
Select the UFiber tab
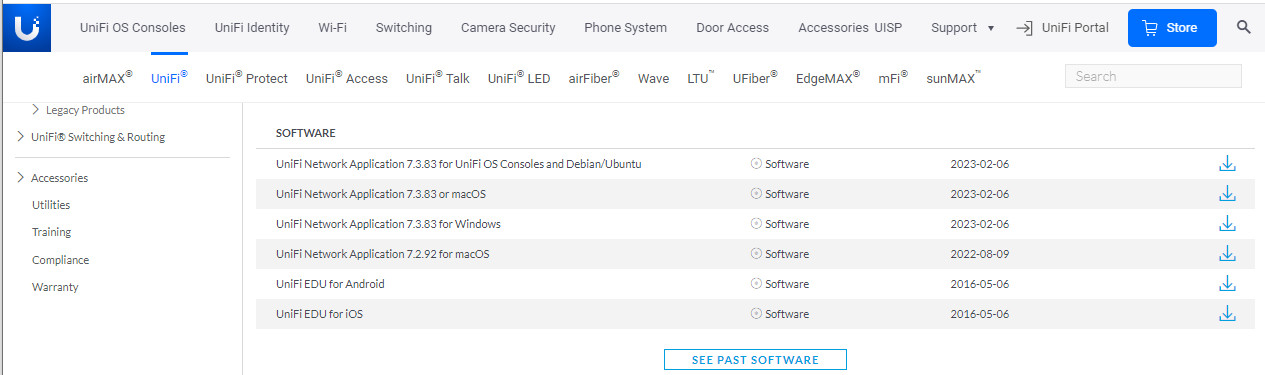(x=754, y=77)
